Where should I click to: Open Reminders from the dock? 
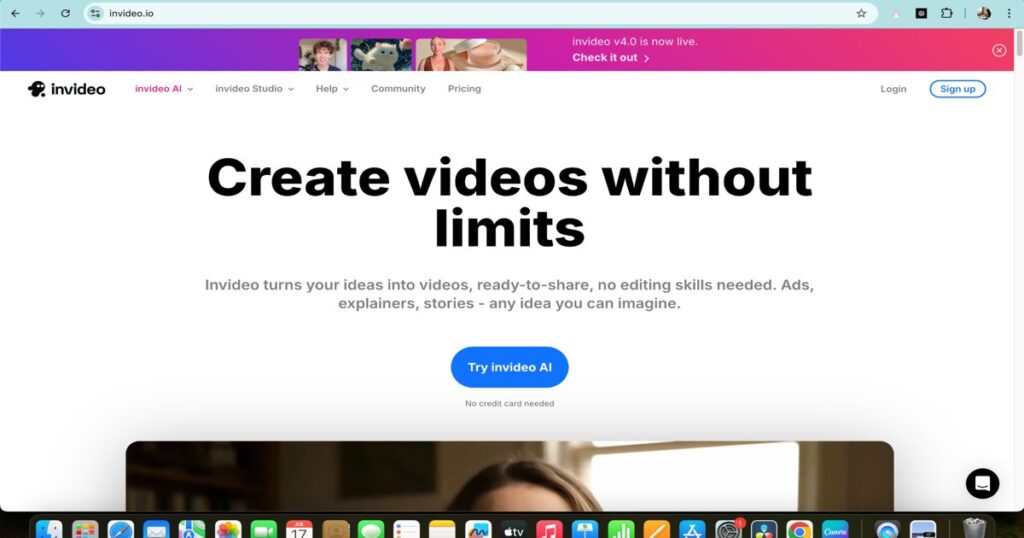406,530
